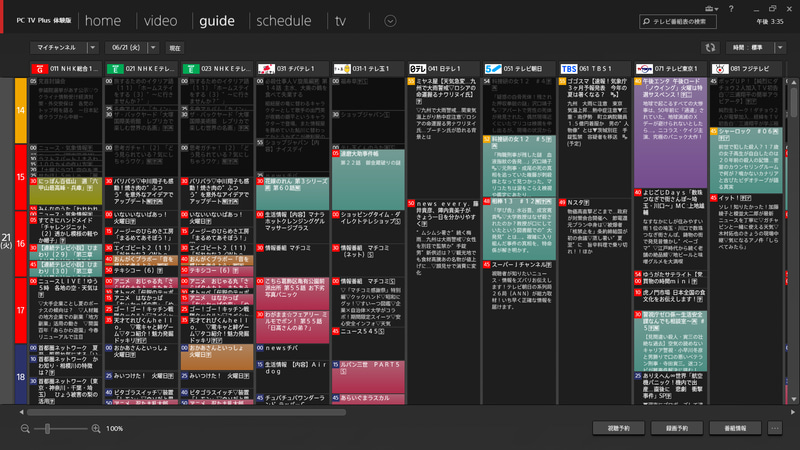This screenshot has height=450, width=800.
Task: Click the horizontal scrollbar thumb
Action: coord(186,412)
